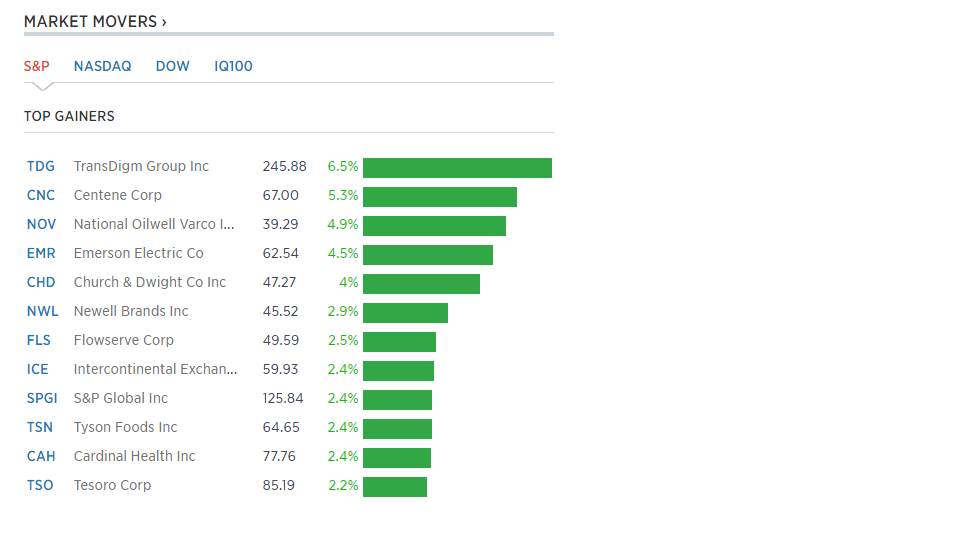Open the IQ100 tab

coord(233,66)
